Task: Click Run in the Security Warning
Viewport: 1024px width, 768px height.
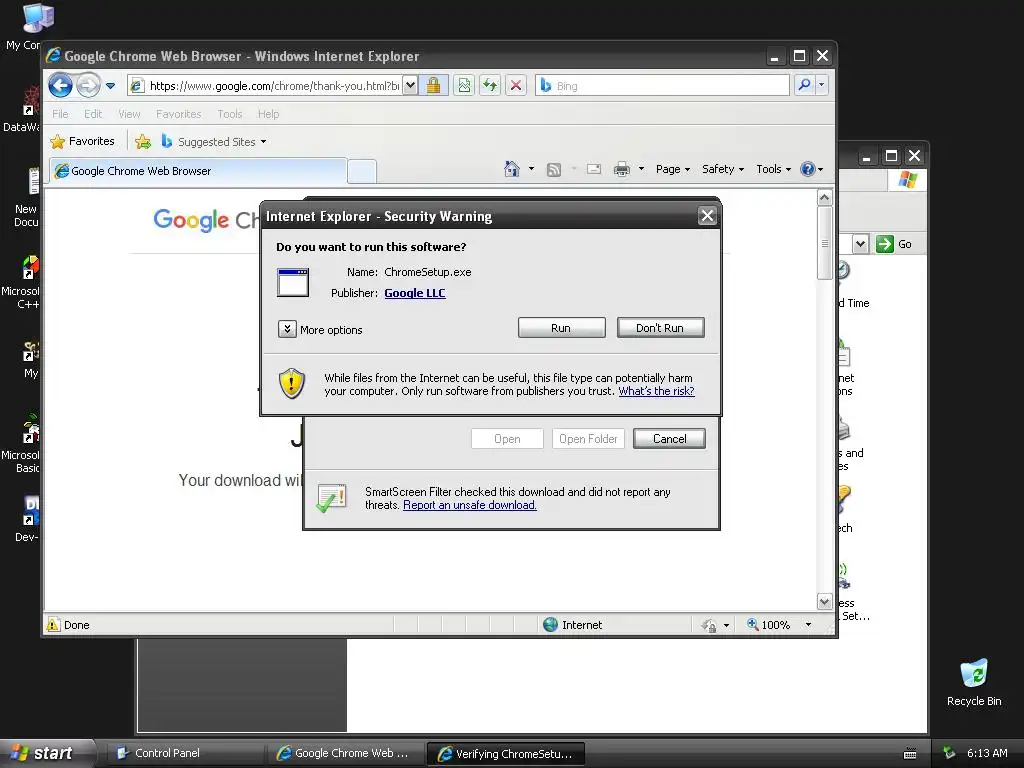Action: (561, 328)
